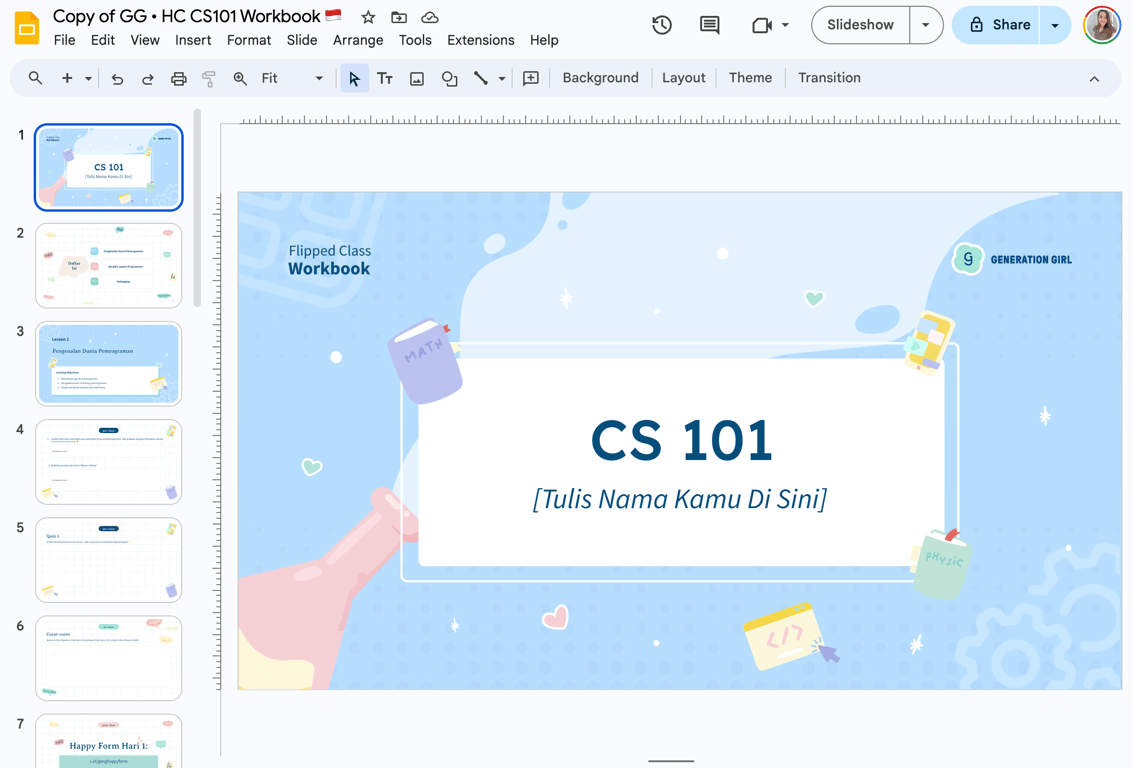Click the Redo arrow icon
This screenshot has width=1132, height=768.
tap(148, 78)
